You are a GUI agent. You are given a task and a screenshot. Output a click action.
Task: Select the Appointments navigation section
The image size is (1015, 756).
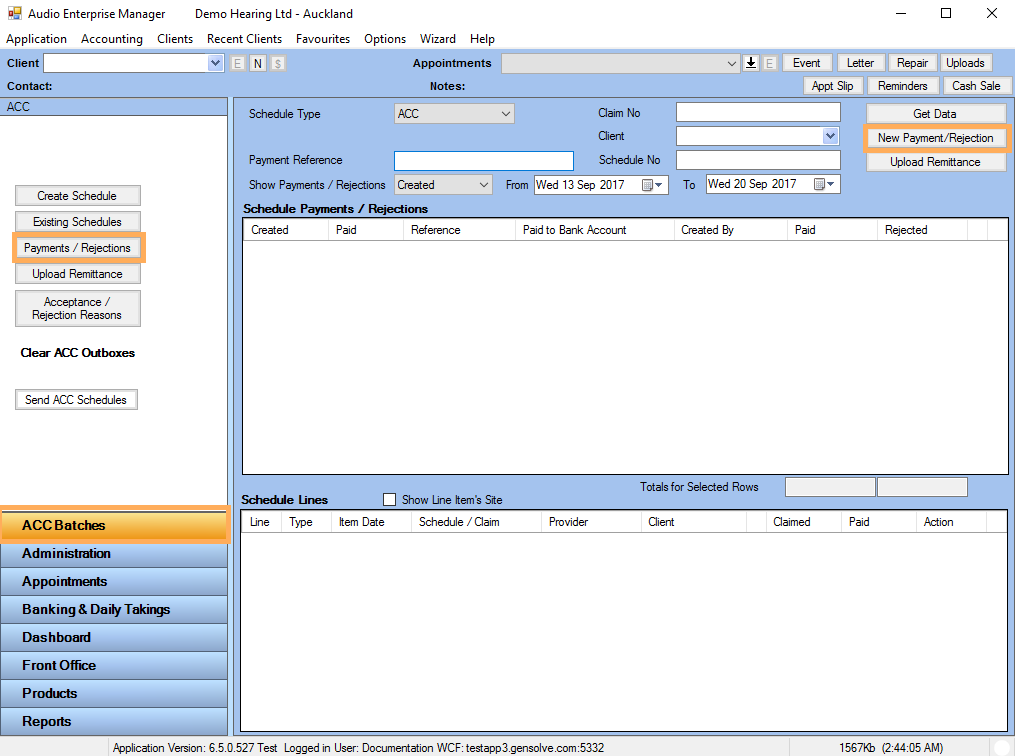click(x=115, y=581)
